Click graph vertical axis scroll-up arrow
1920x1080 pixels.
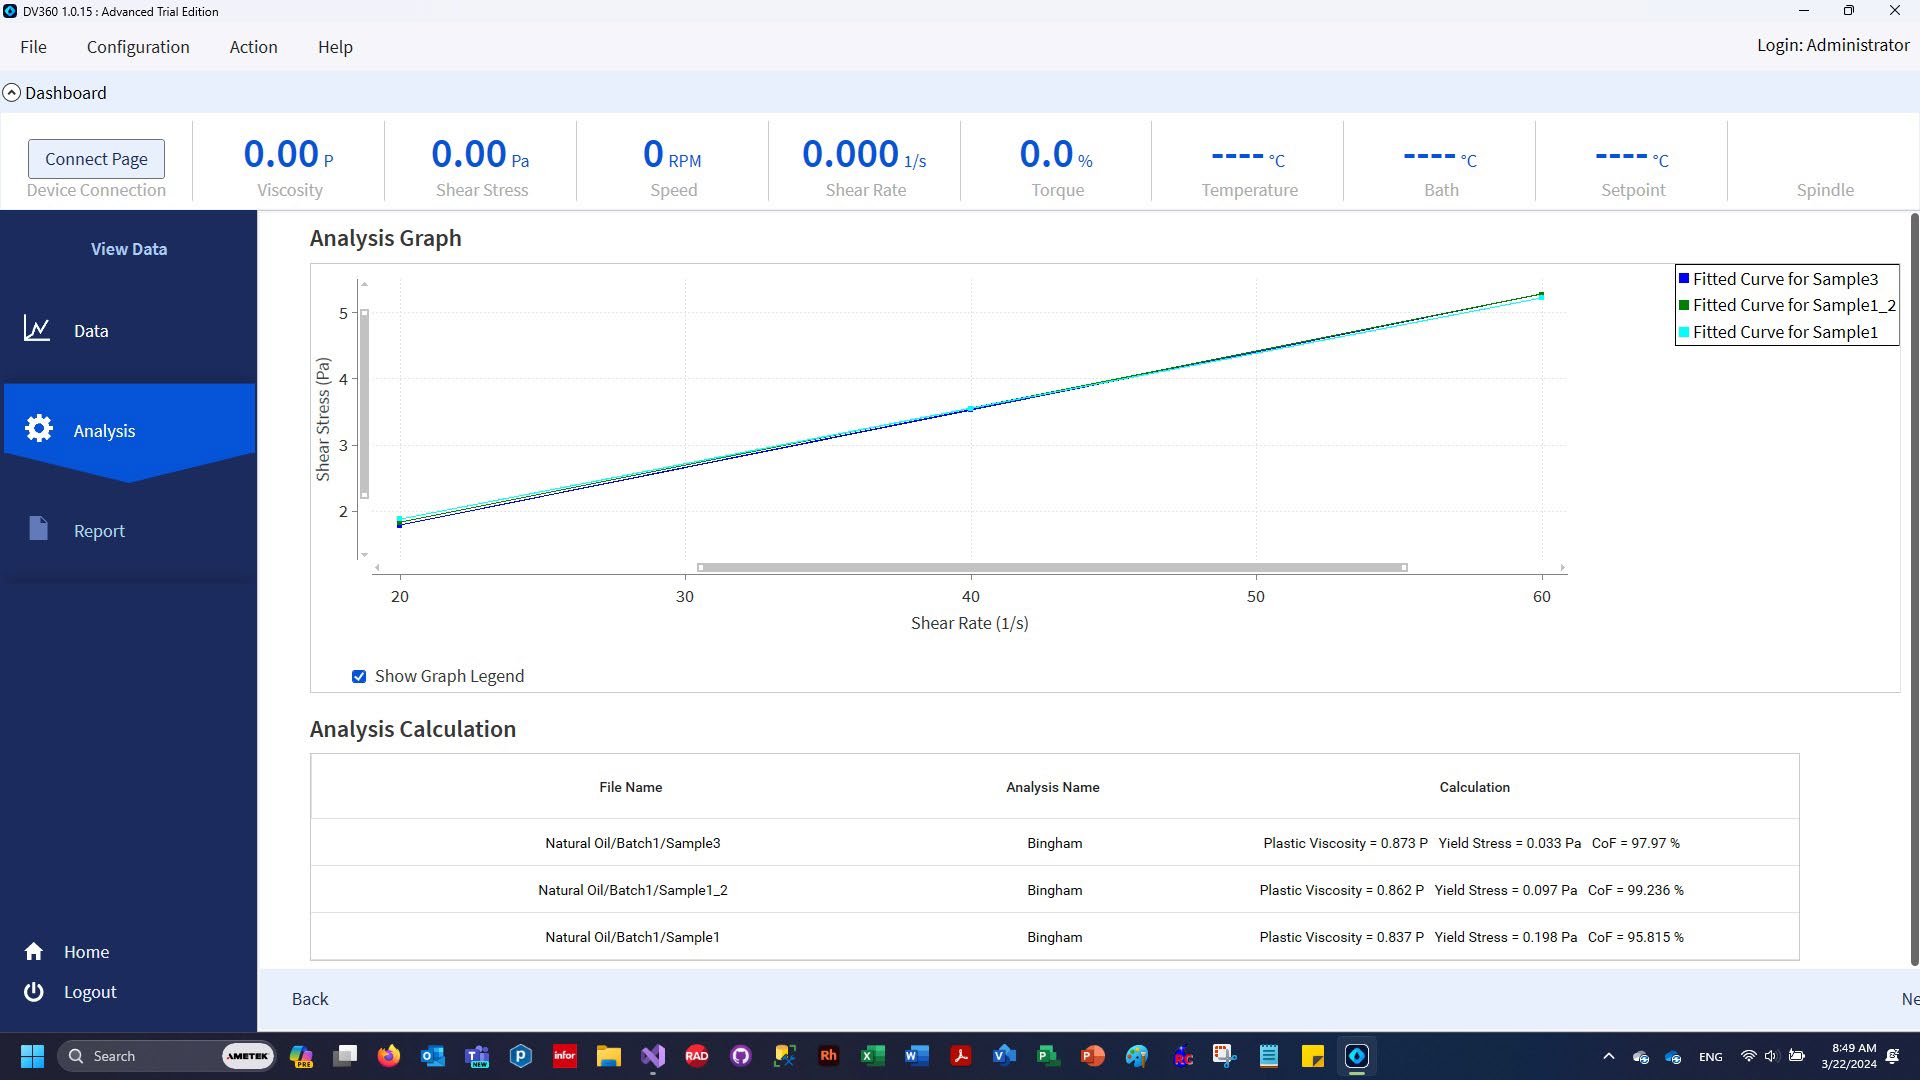[364, 285]
